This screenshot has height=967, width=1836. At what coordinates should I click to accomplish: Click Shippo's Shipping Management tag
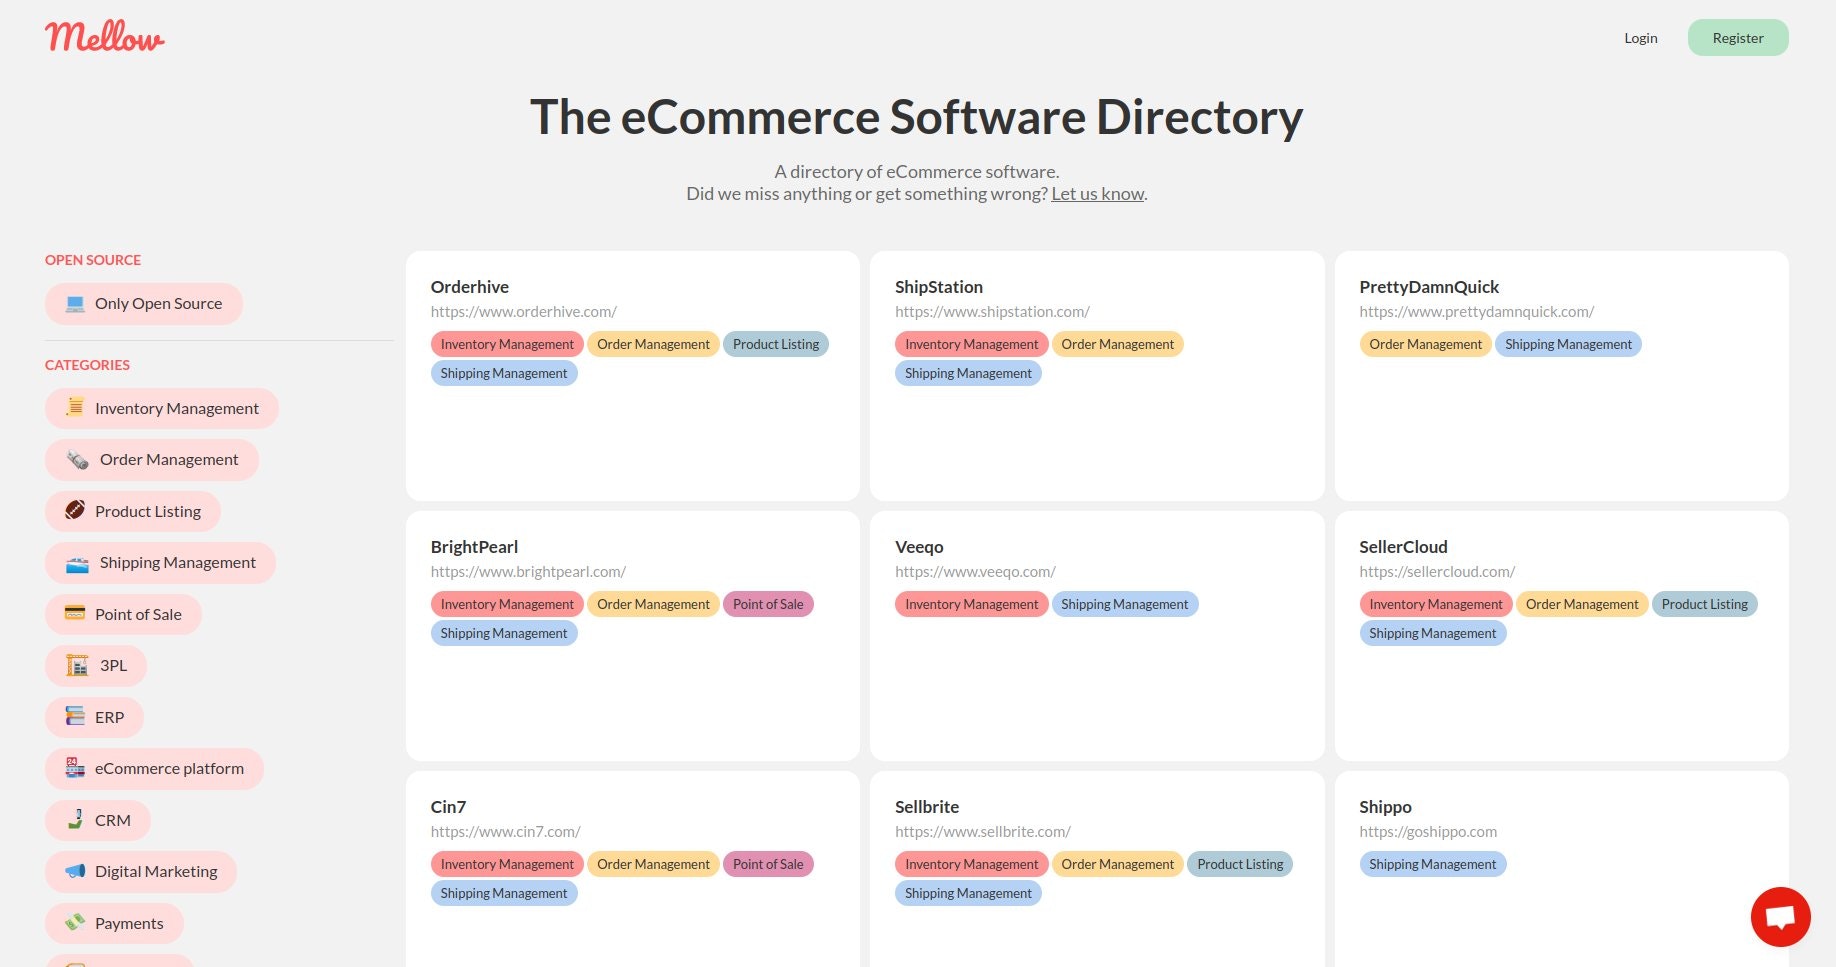tap(1432, 864)
